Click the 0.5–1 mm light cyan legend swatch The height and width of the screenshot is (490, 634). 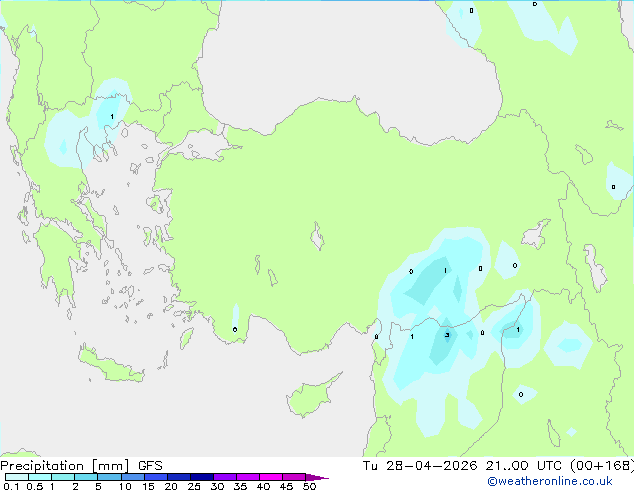[x=40, y=477]
